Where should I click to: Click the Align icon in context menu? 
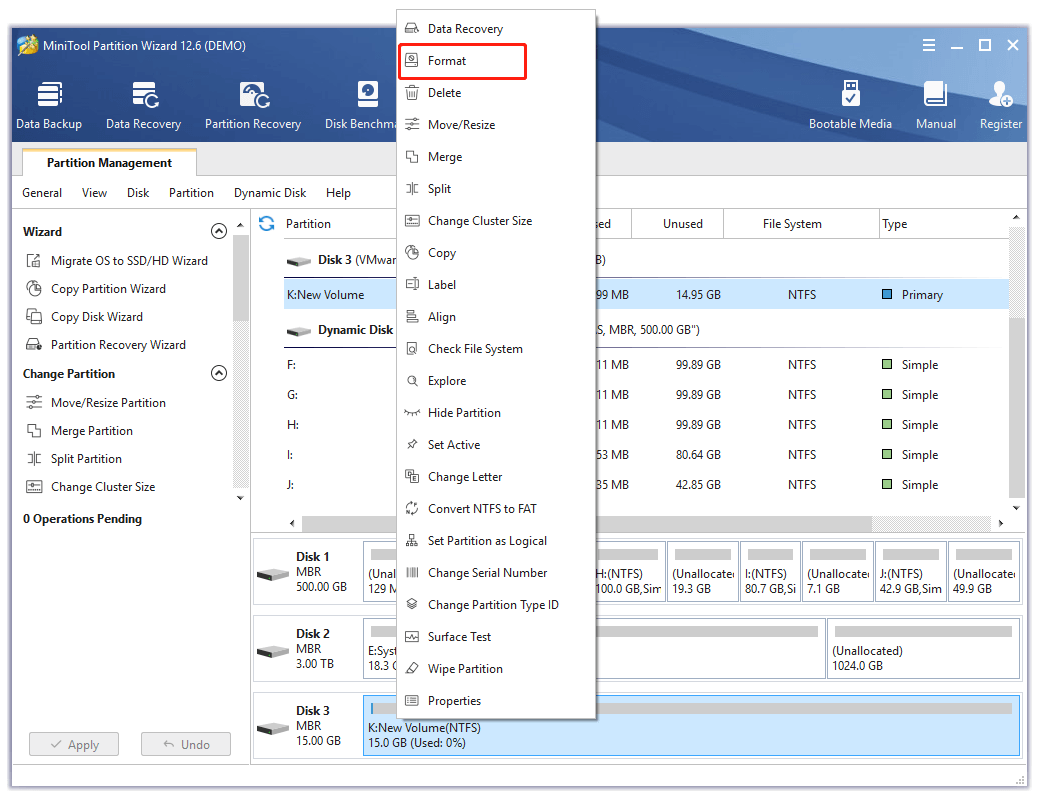(412, 316)
